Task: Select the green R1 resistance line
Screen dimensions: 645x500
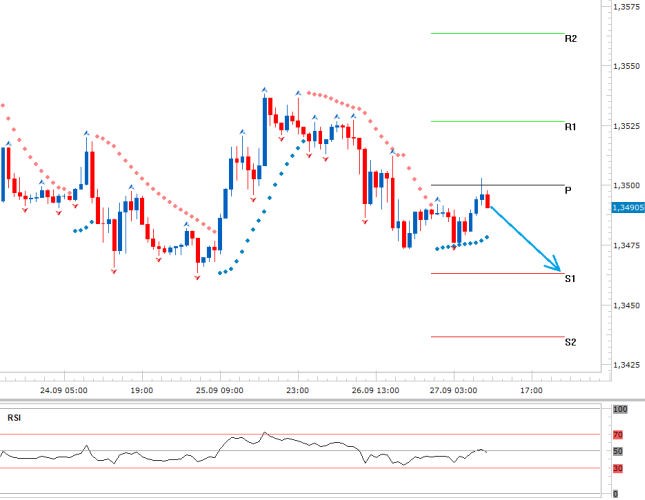Action: [x=497, y=121]
